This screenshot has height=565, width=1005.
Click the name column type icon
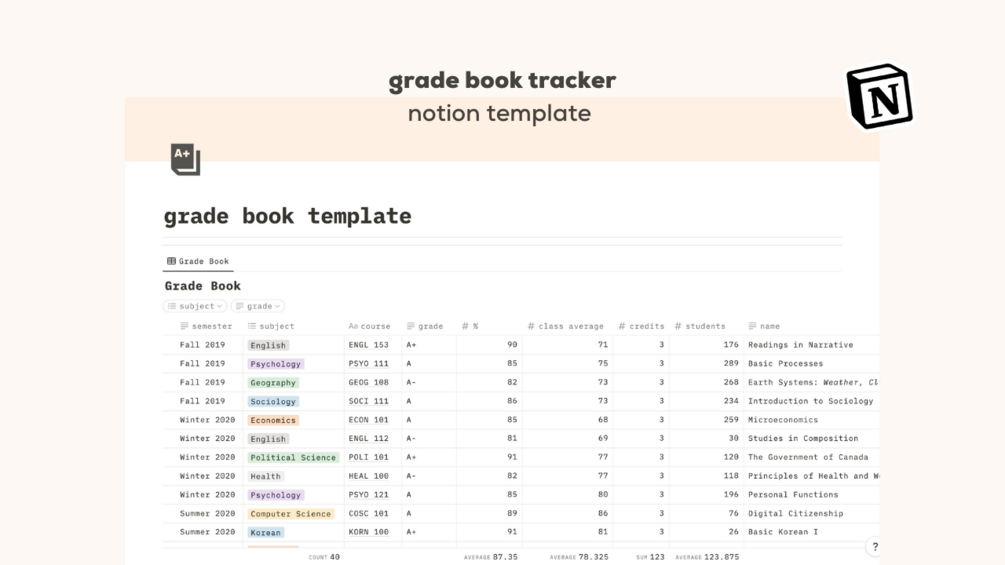coord(752,326)
